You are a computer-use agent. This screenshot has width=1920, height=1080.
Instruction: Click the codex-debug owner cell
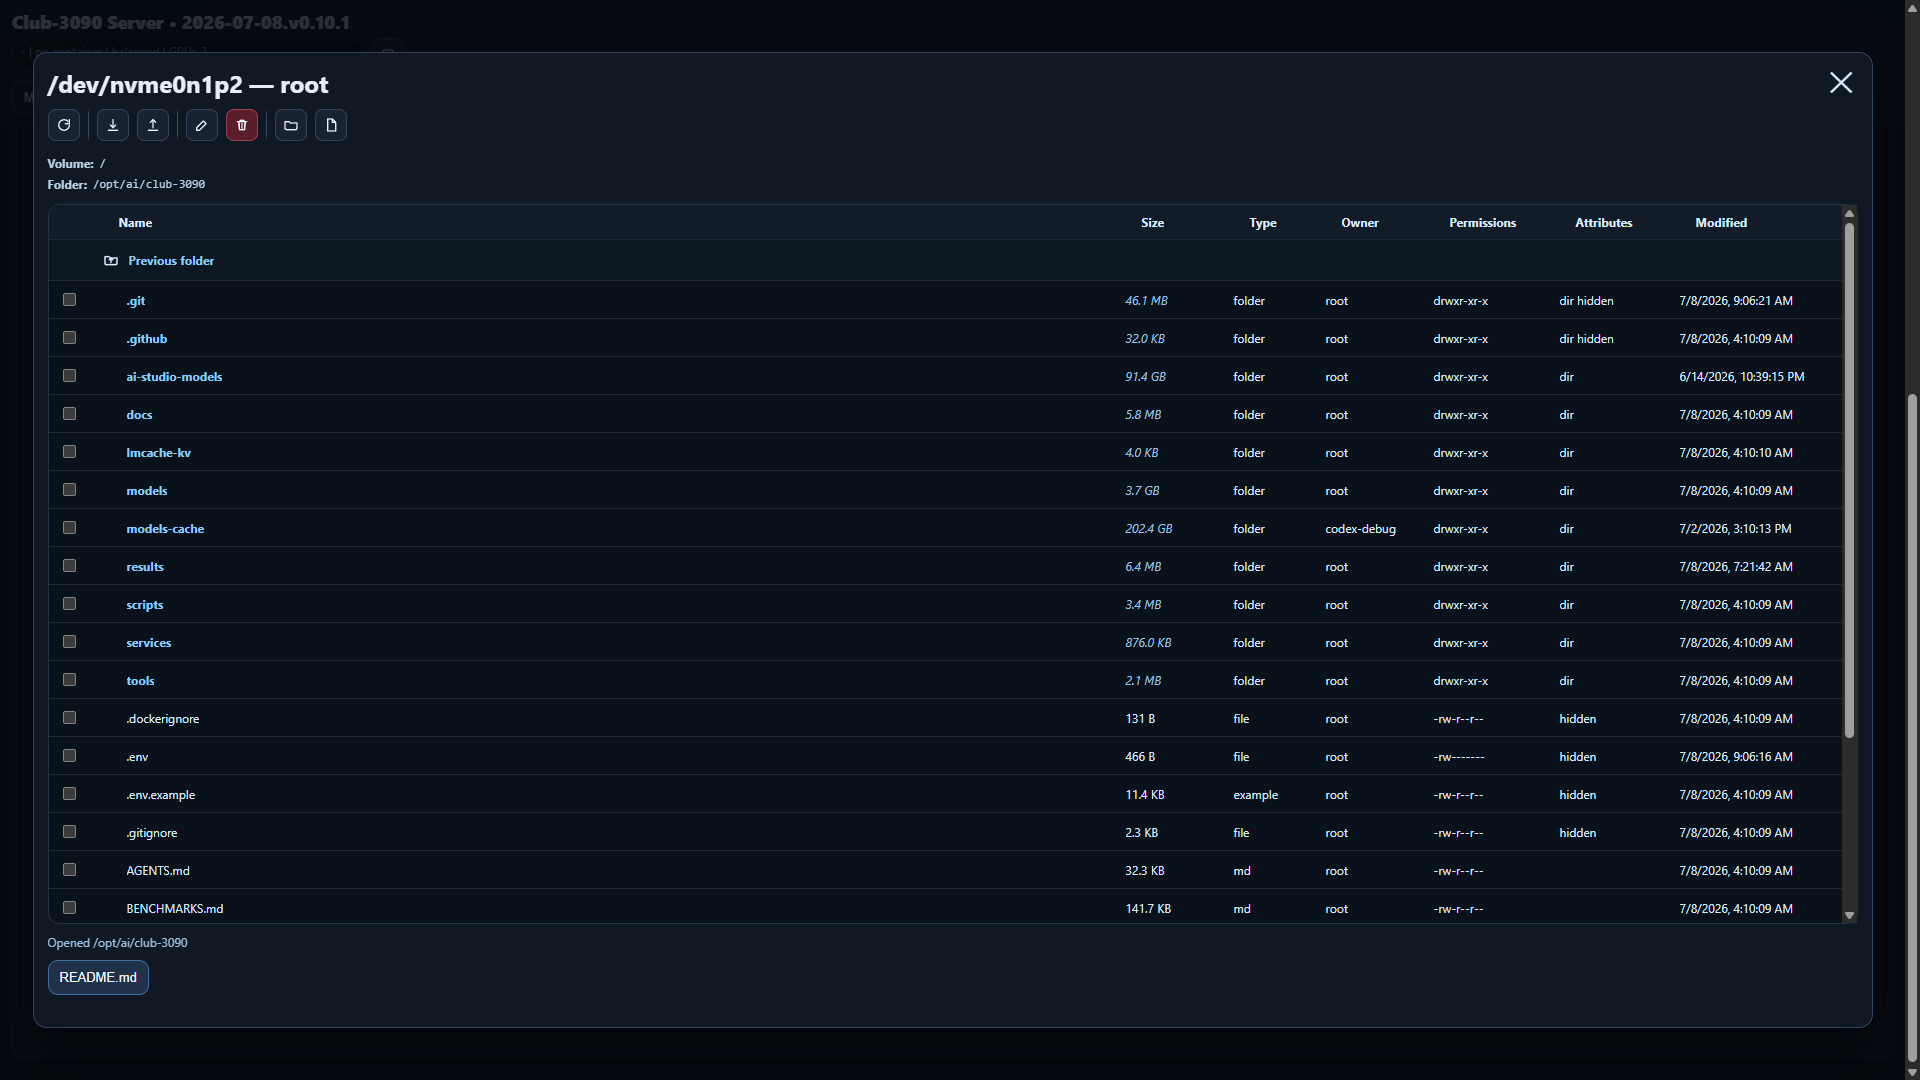pos(1360,529)
